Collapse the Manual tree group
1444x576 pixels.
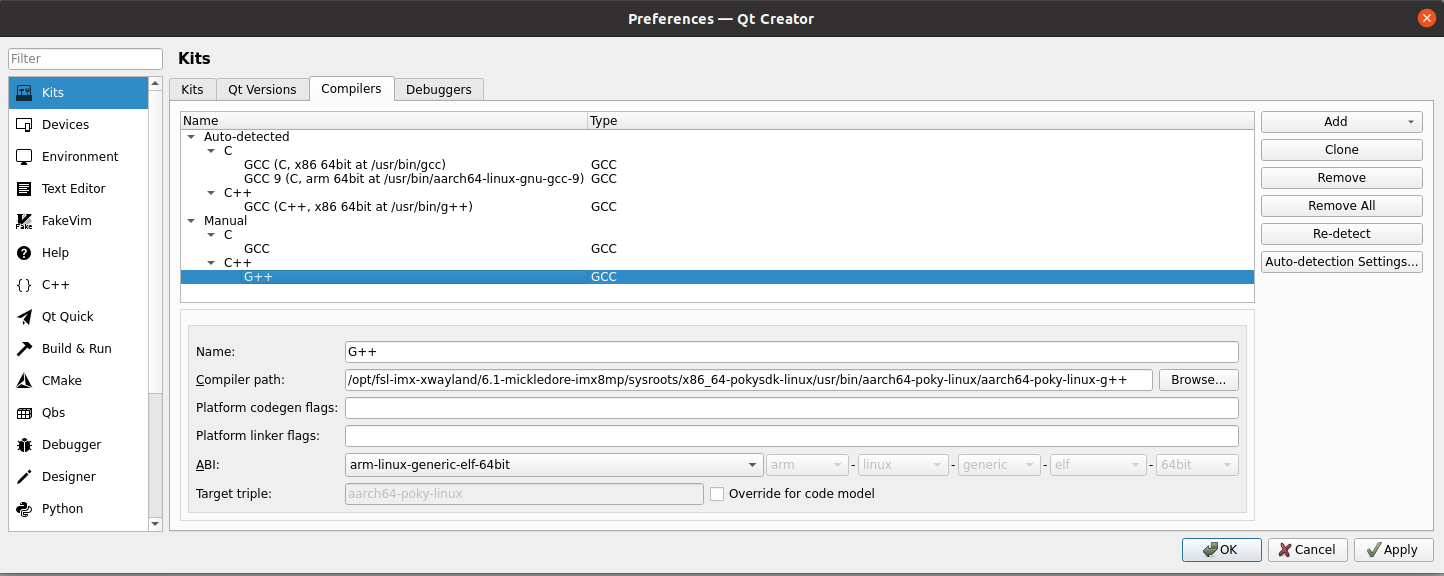coord(190,220)
